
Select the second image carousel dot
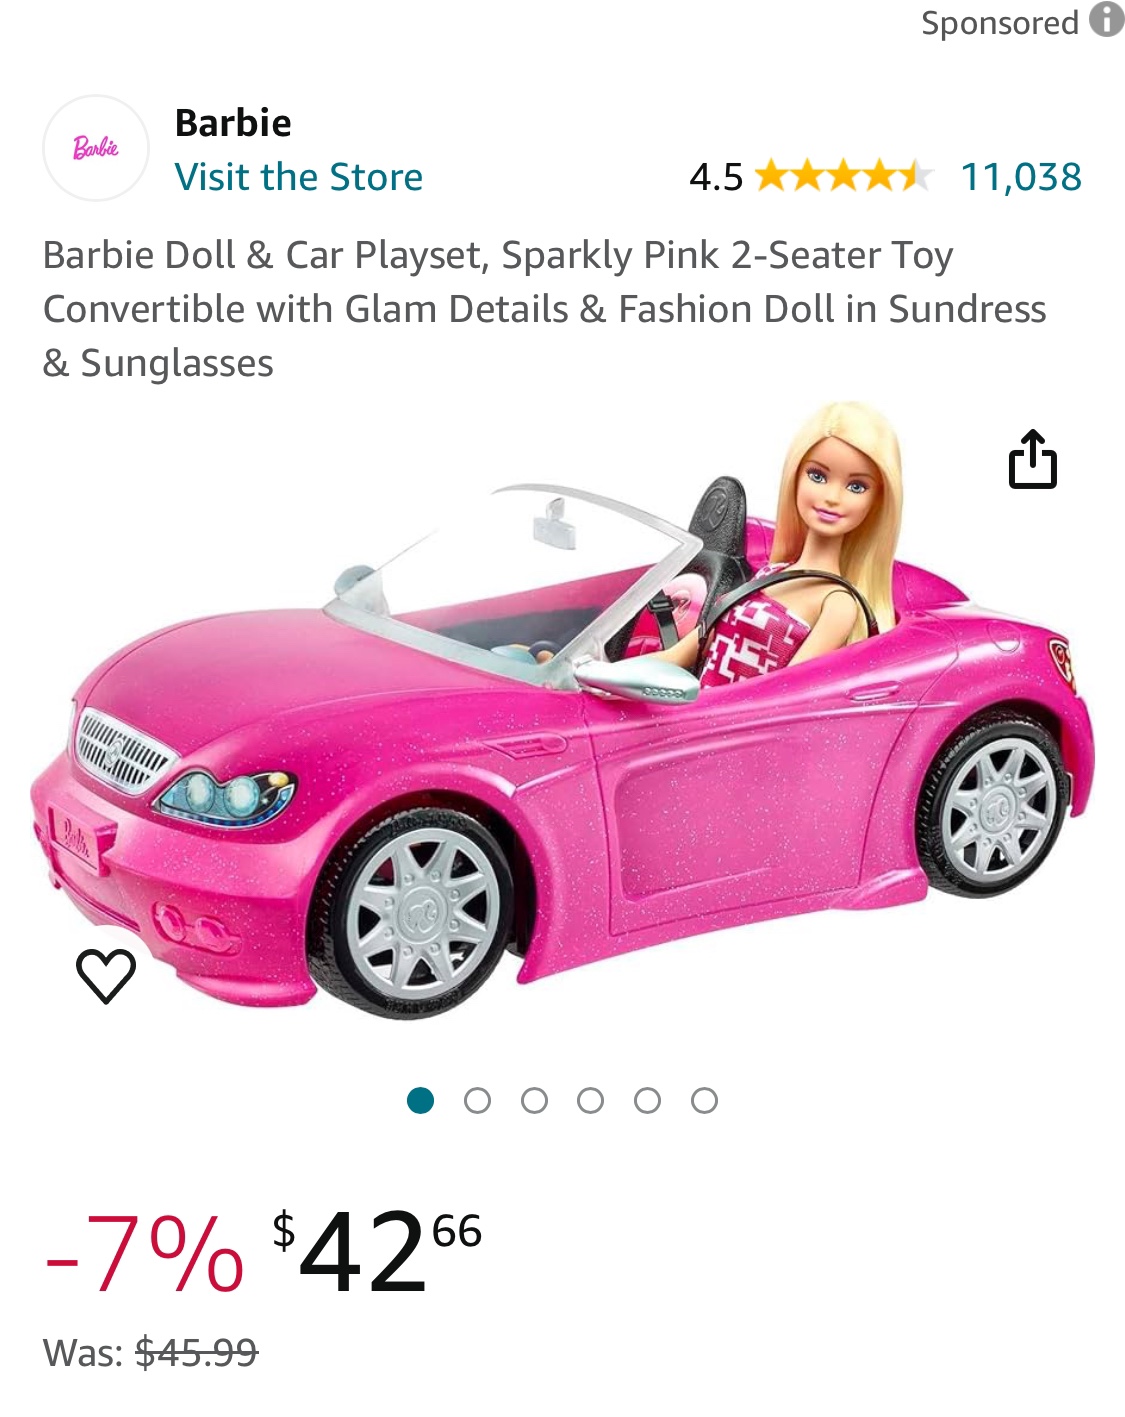coord(478,1101)
